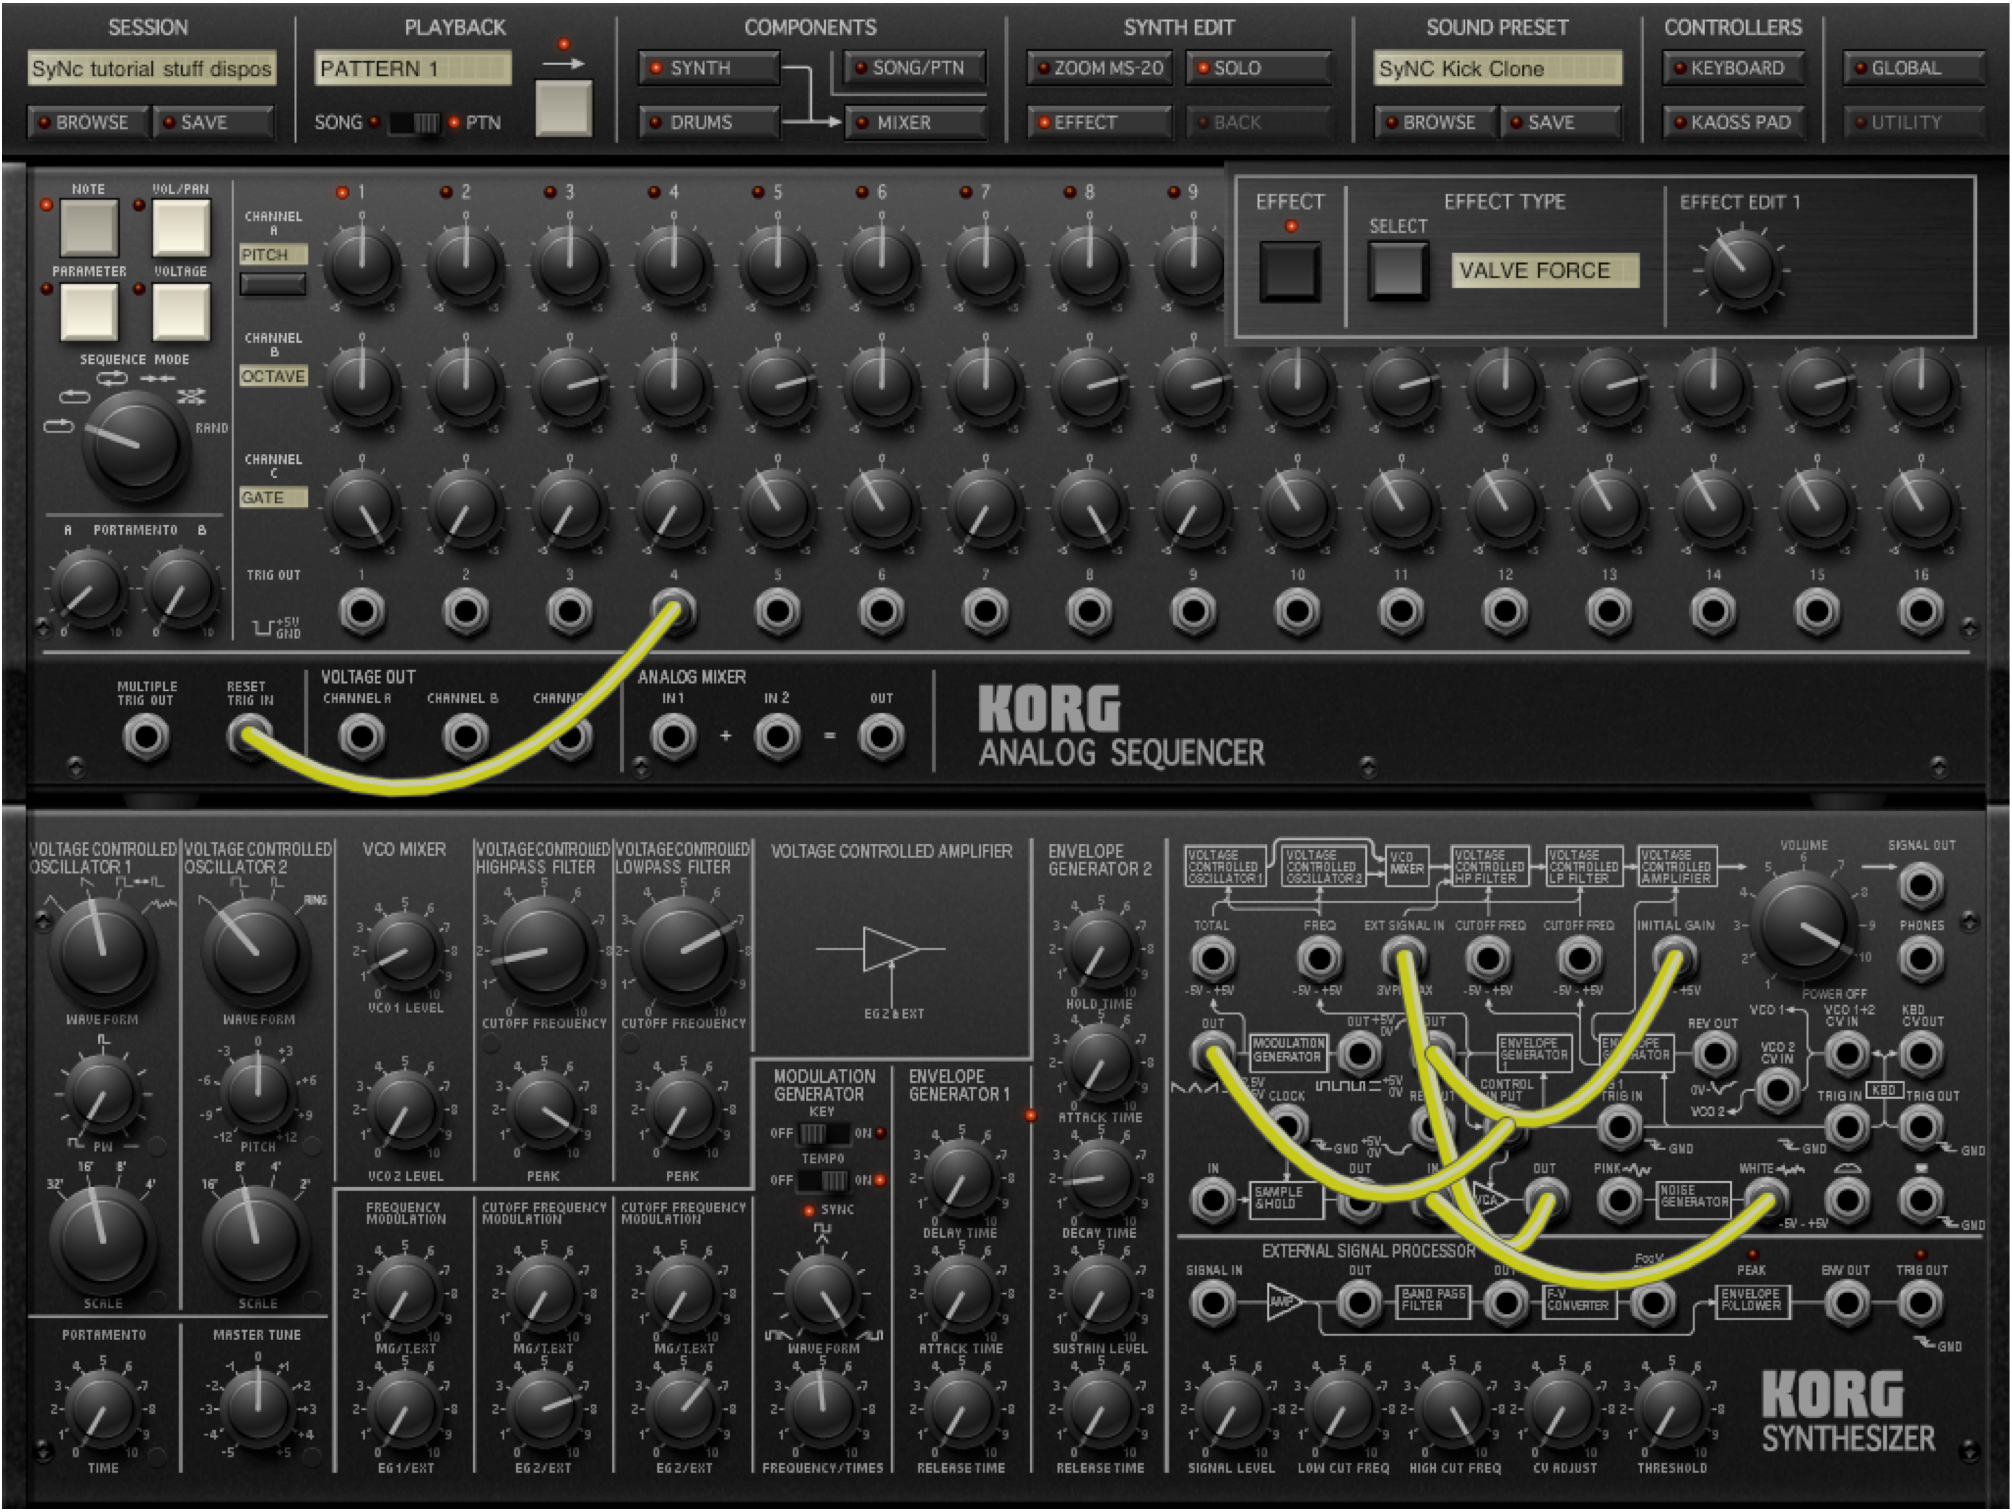
Task: Open the MIXER component
Action: click(916, 122)
